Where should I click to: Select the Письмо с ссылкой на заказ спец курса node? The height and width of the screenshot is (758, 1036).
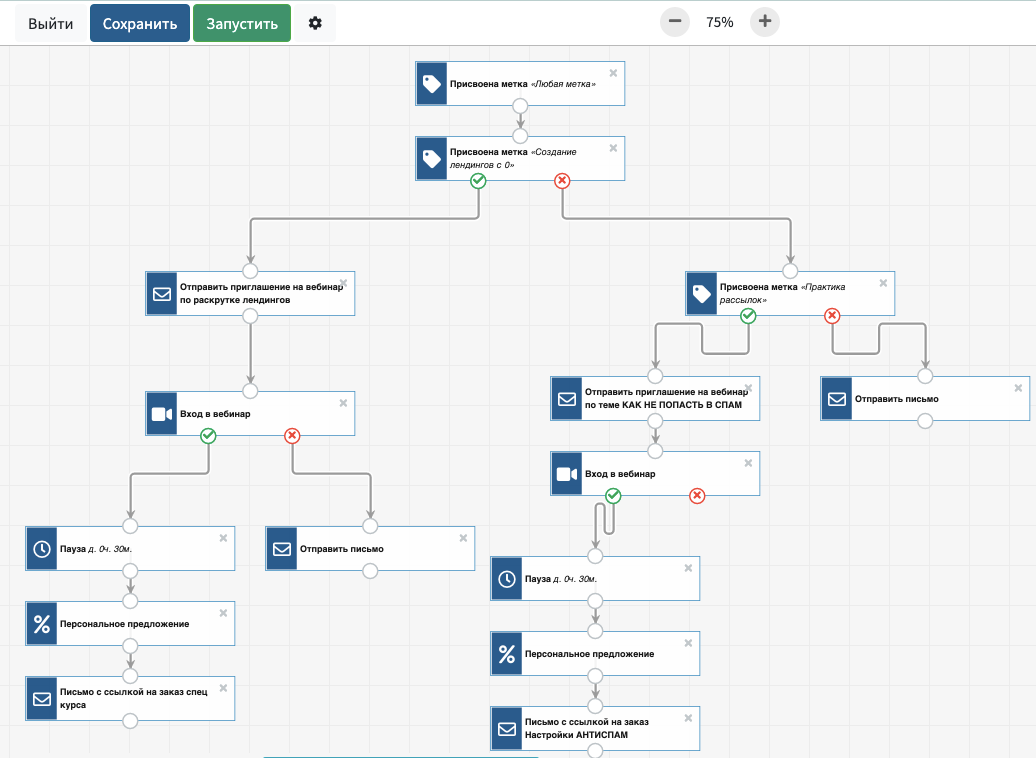point(140,698)
